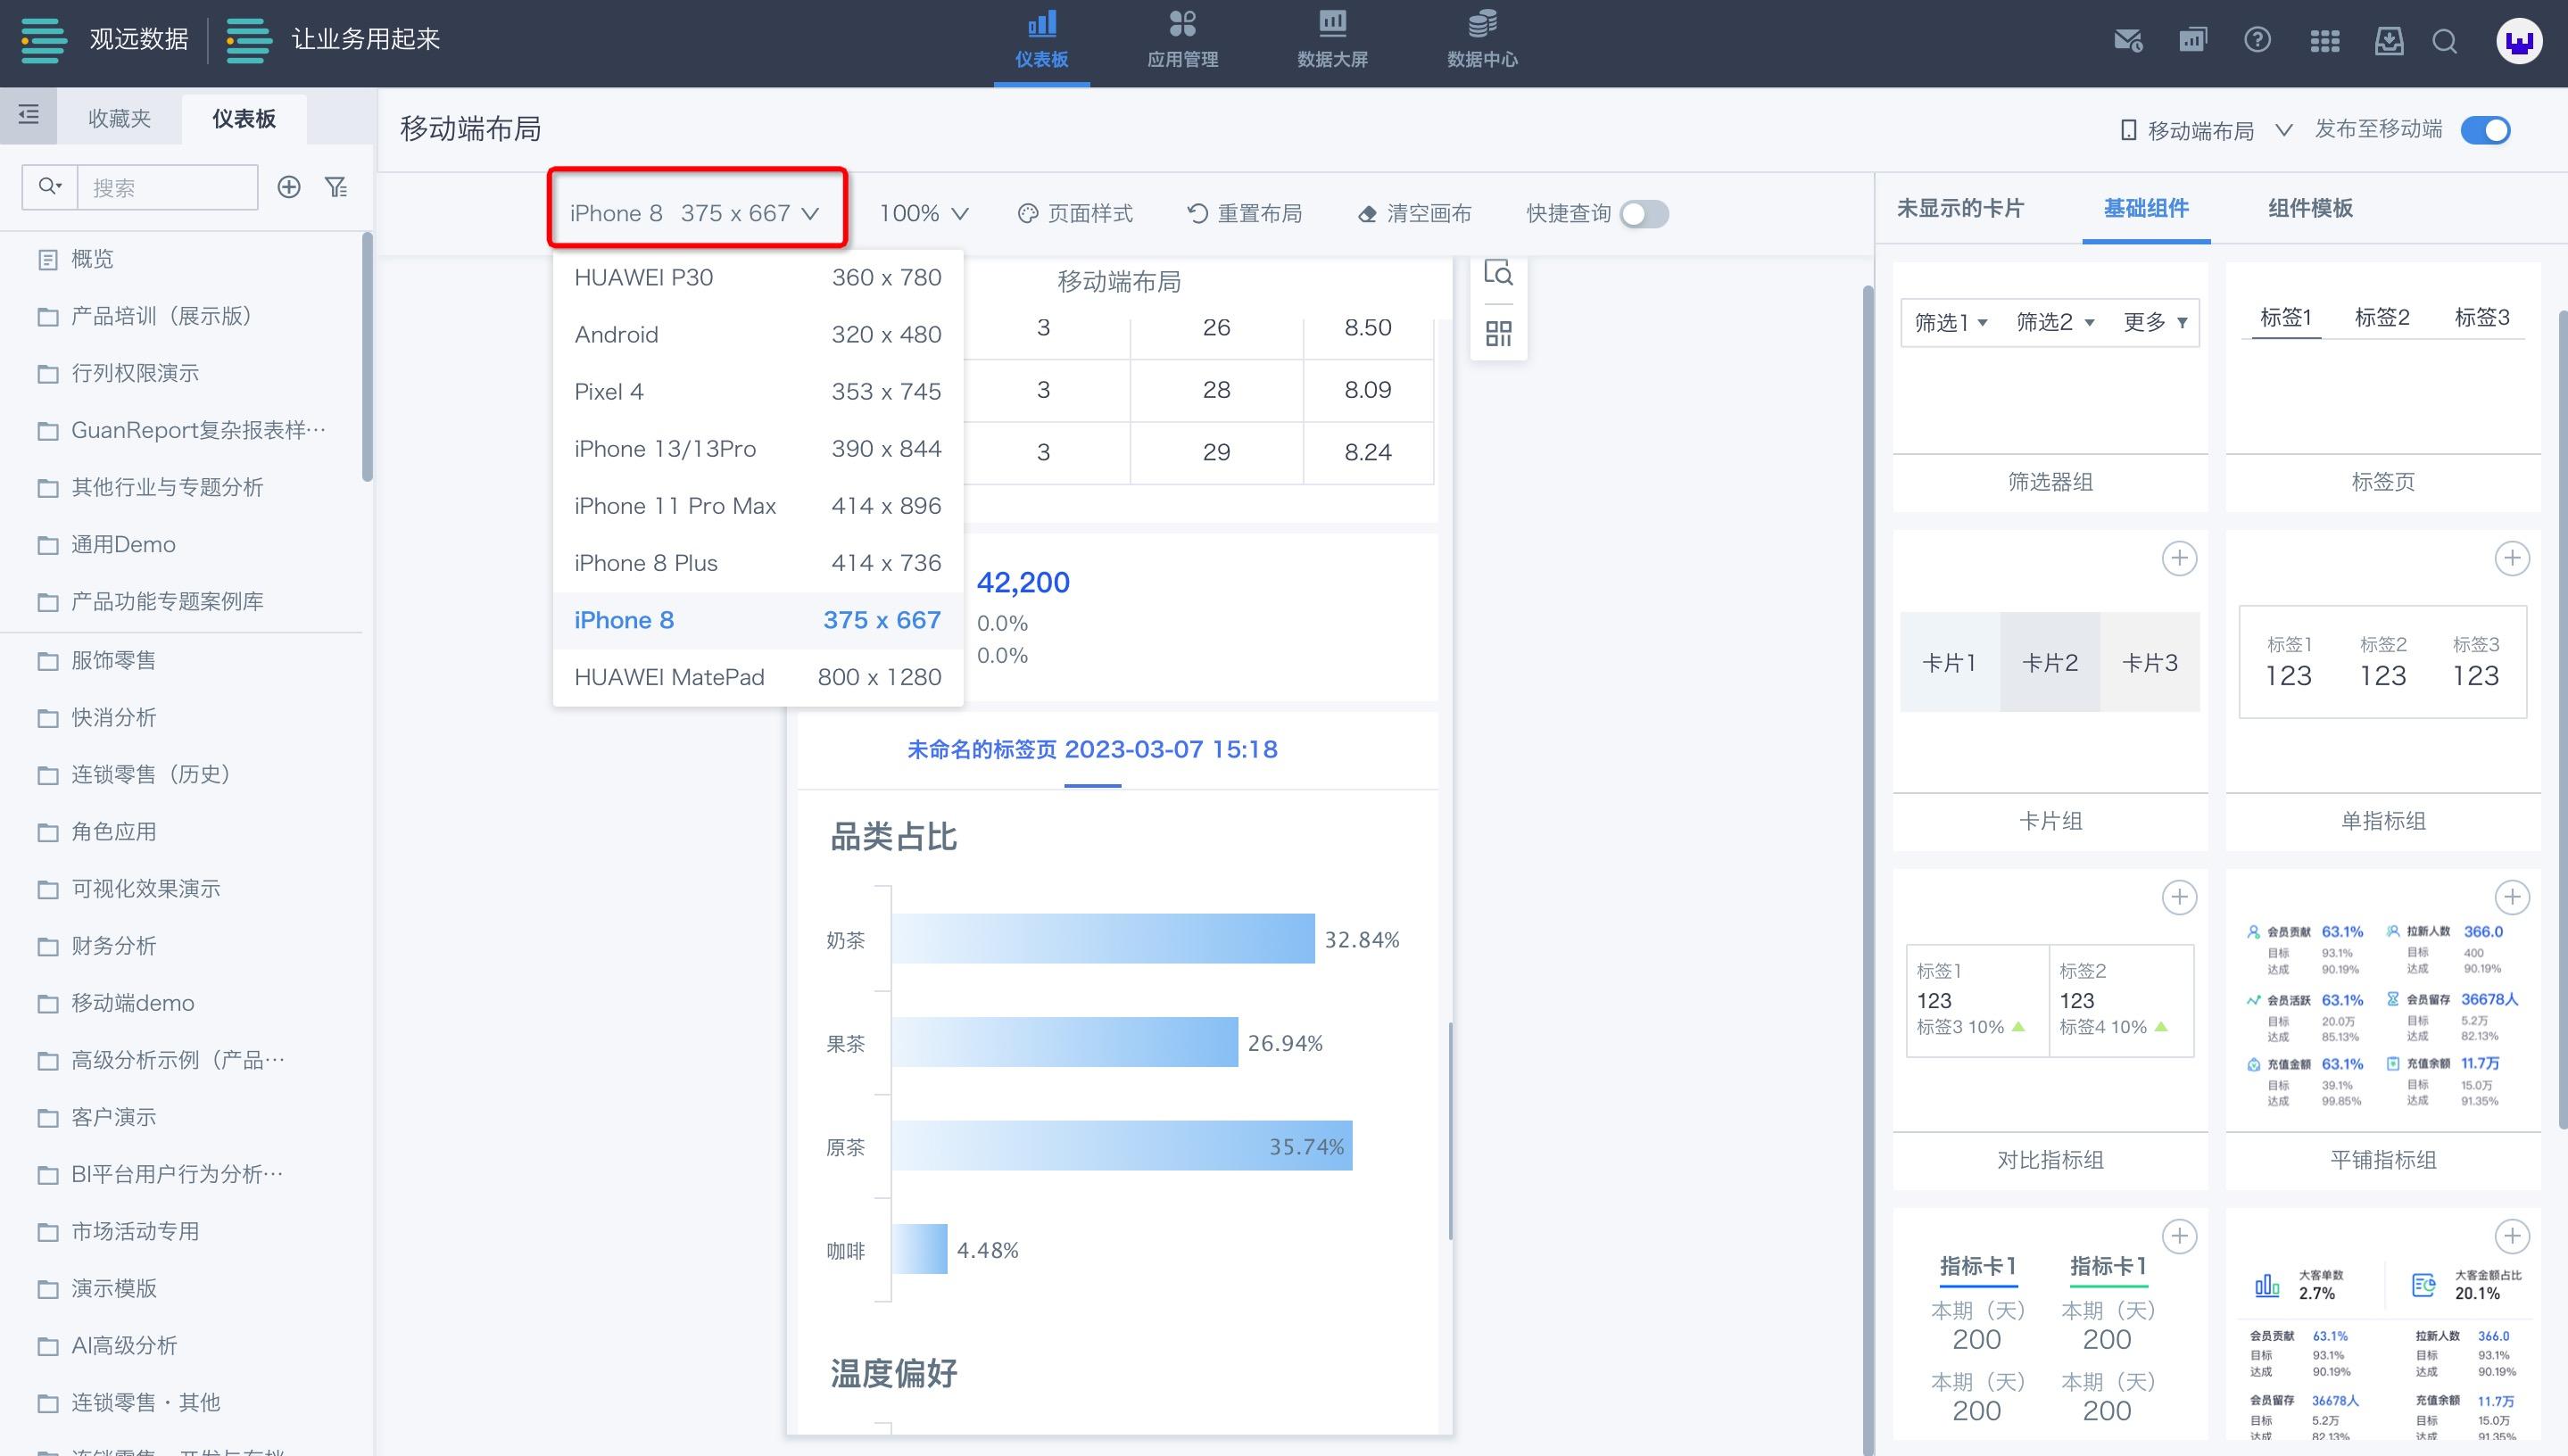Click the download inbox icon
Screen dimensions: 2568x1456
tap(2389, 40)
